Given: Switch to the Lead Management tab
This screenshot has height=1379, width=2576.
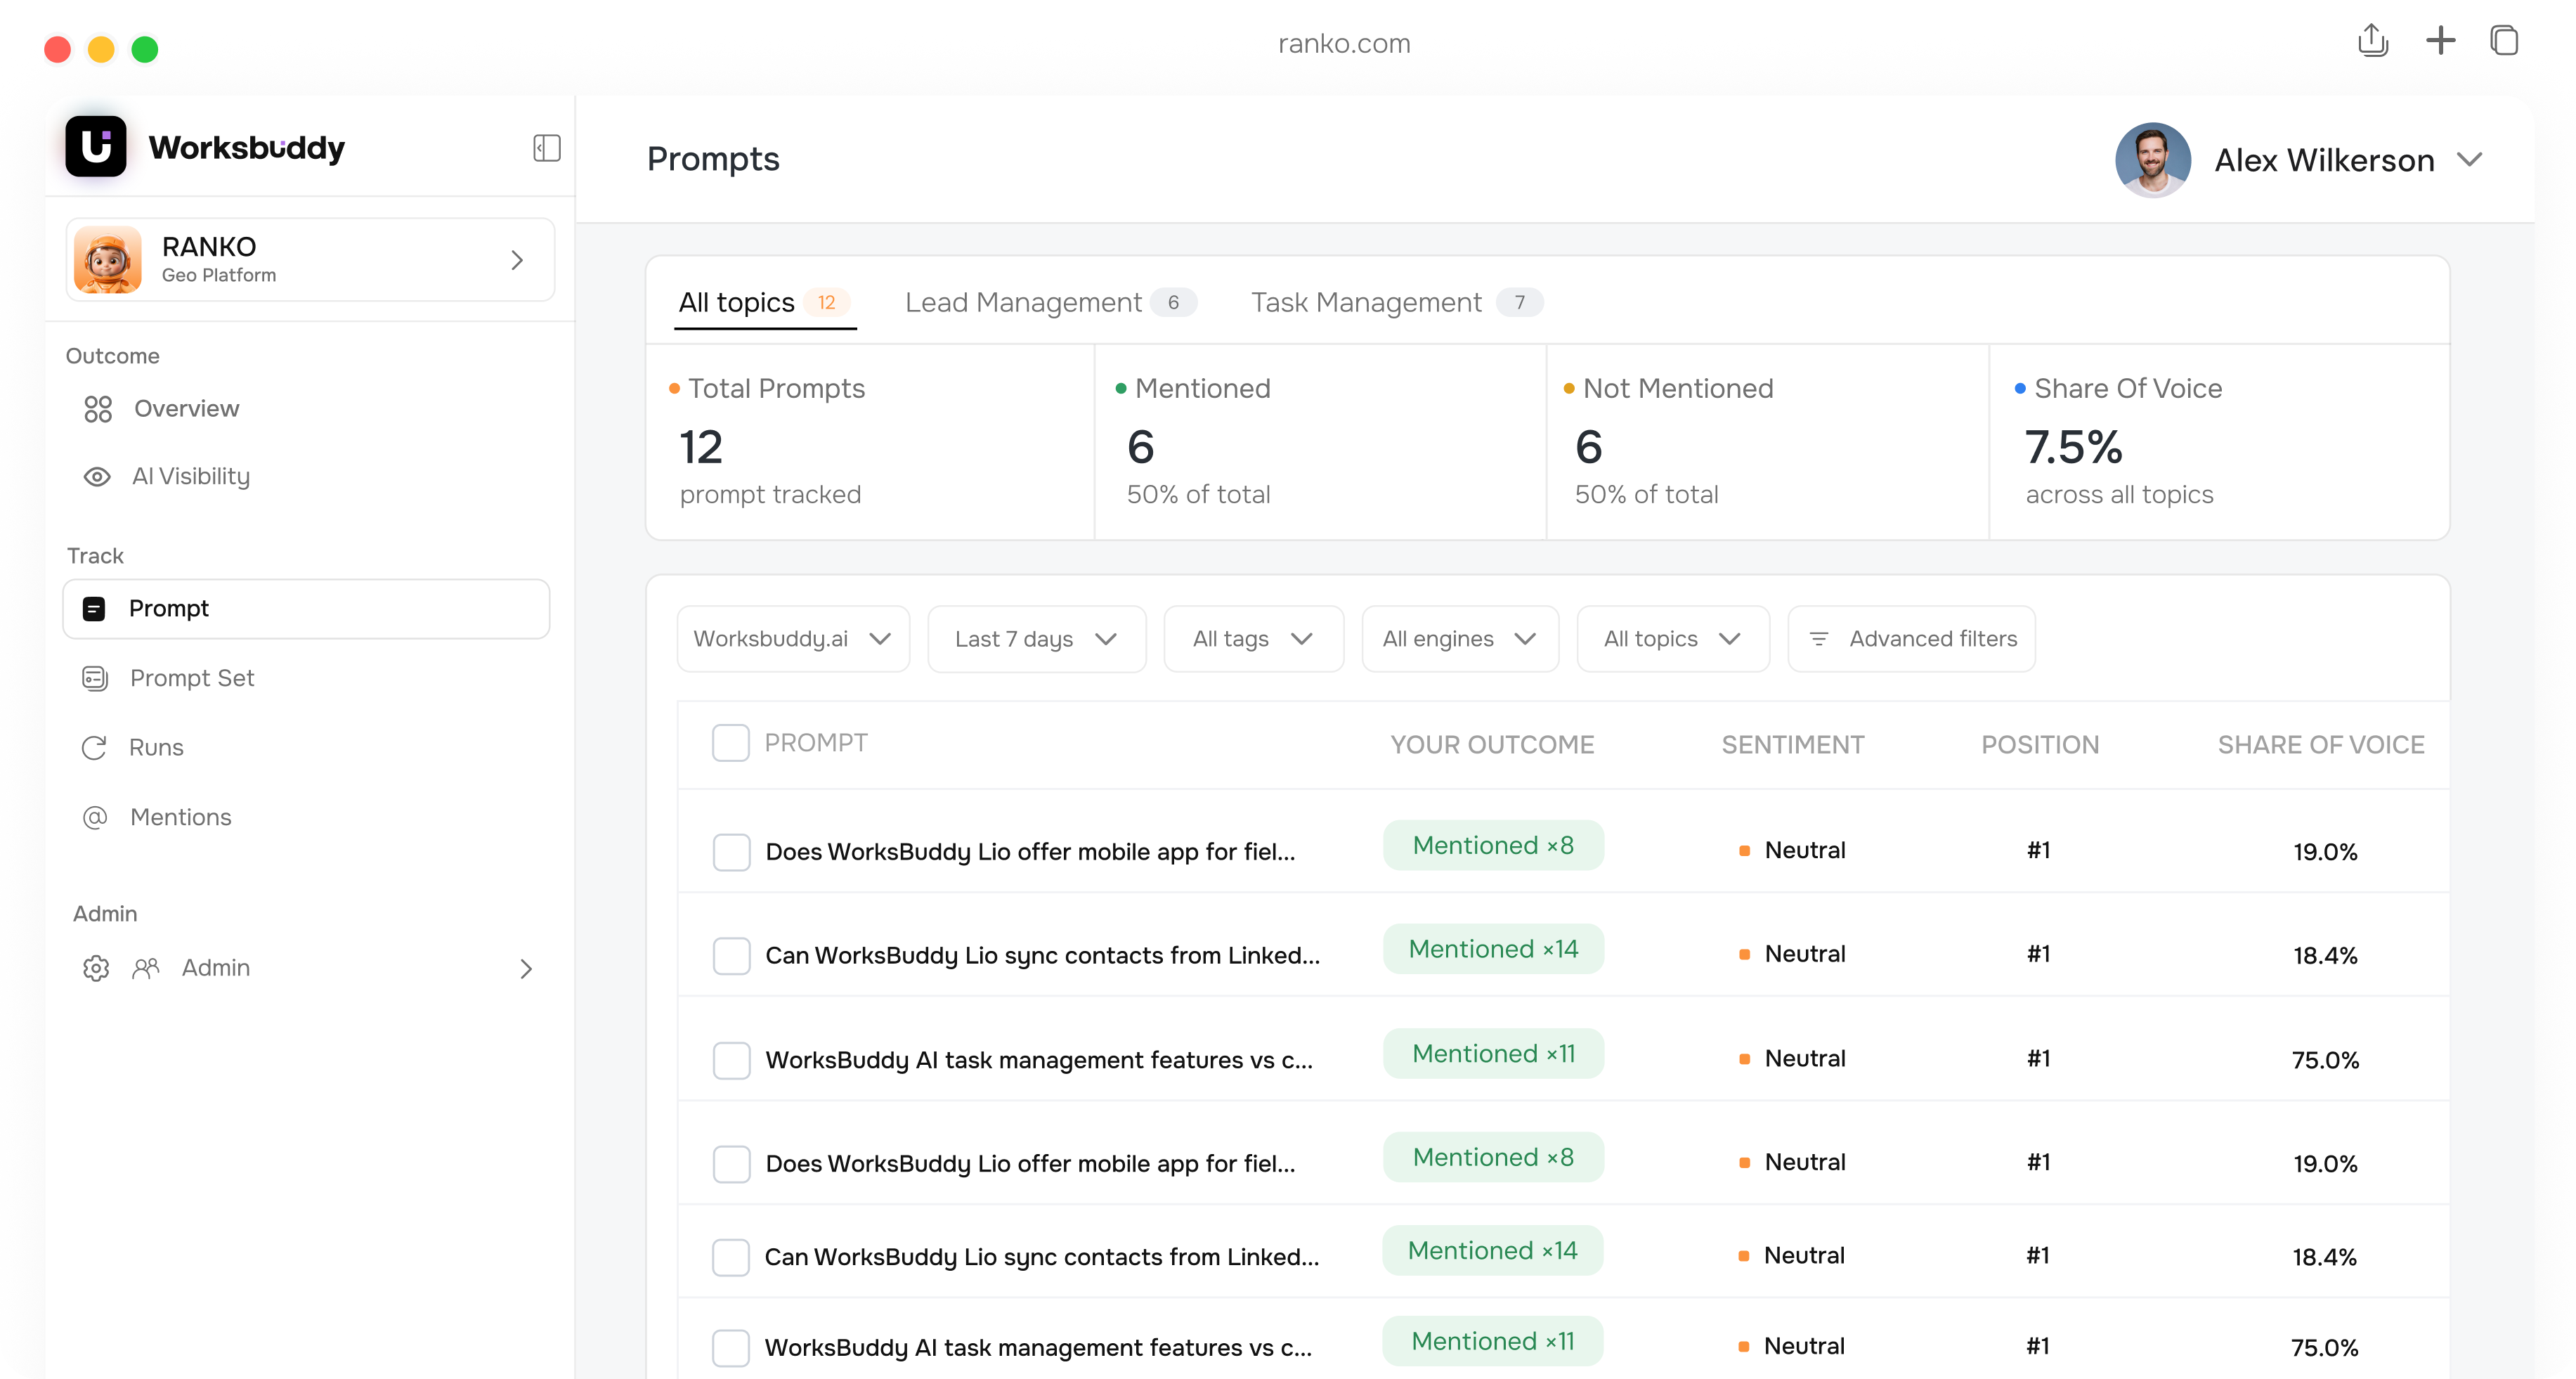Looking at the screenshot, I should pyautogui.click(x=1050, y=302).
